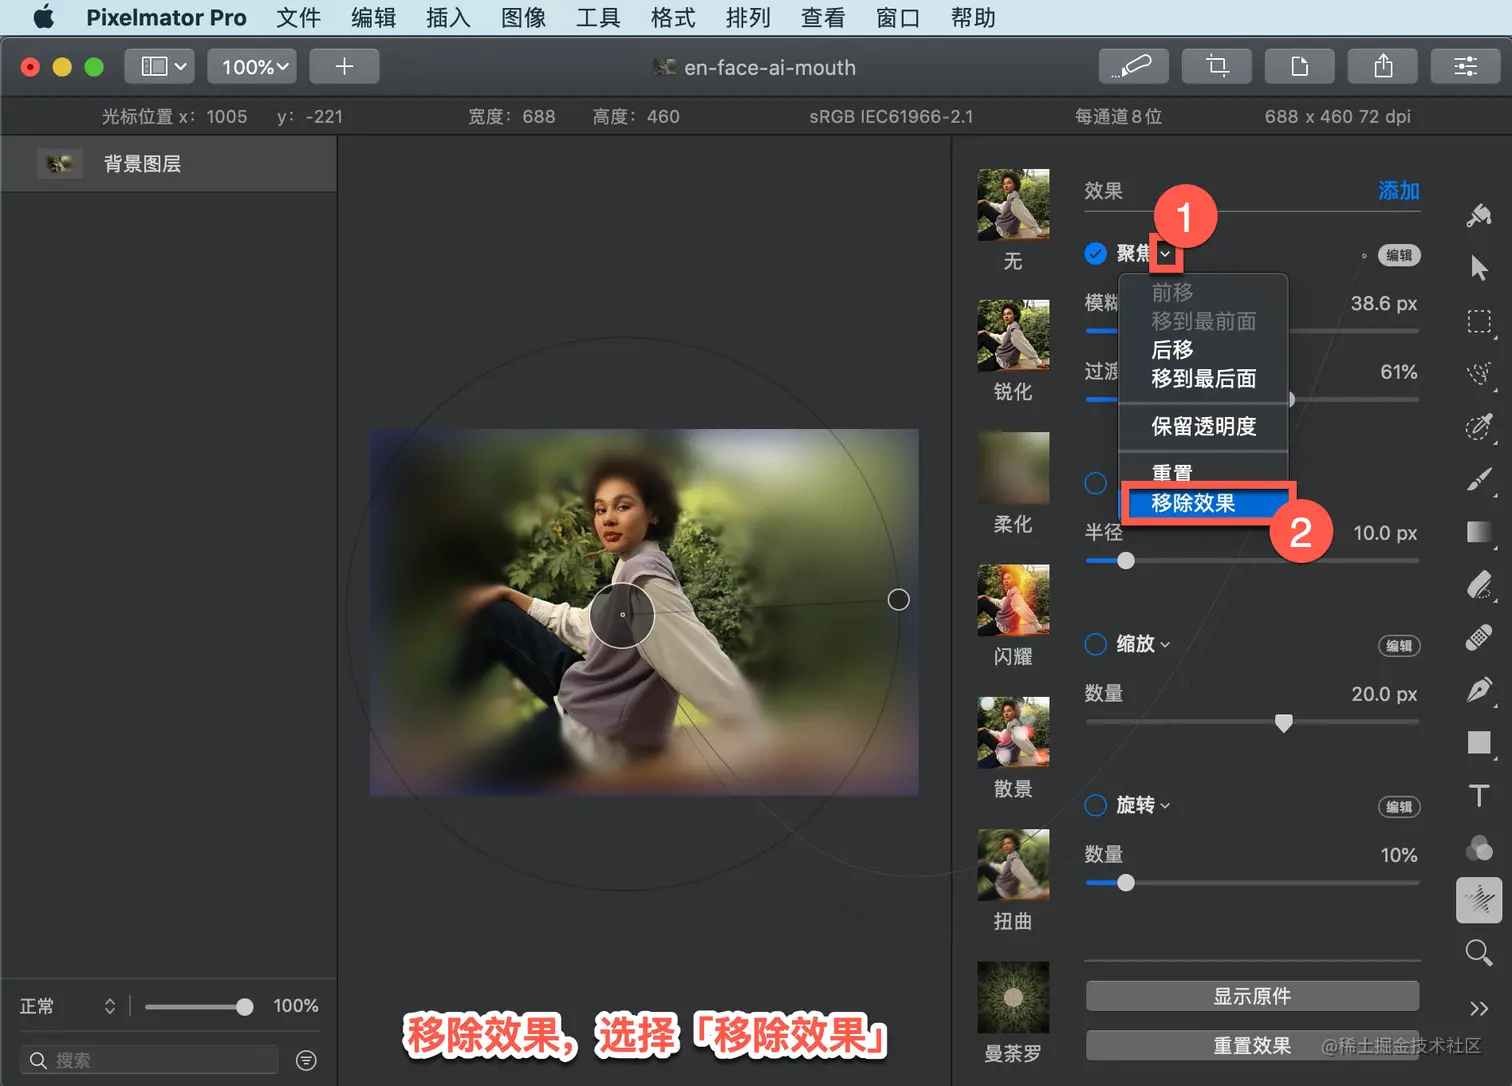Viewport: 1512px width, 1086px height.
Task: Click the layer filter icon beside search
Action: (306, 1060)
